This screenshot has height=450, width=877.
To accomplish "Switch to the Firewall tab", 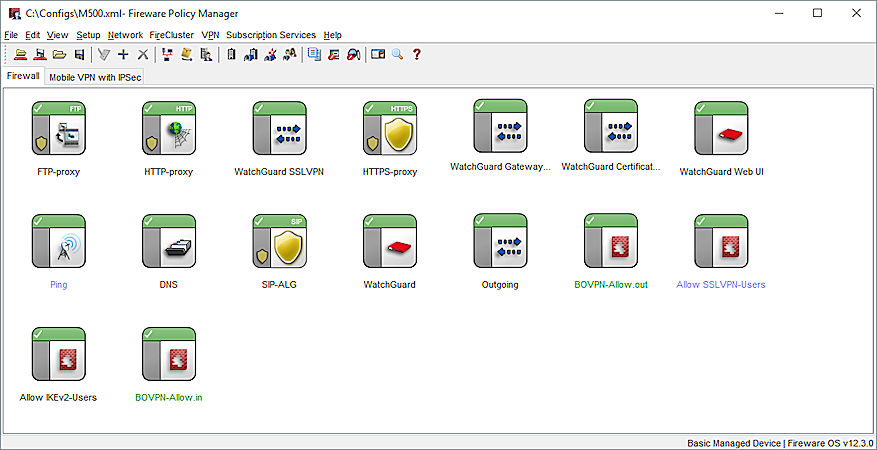I will 23,76.
